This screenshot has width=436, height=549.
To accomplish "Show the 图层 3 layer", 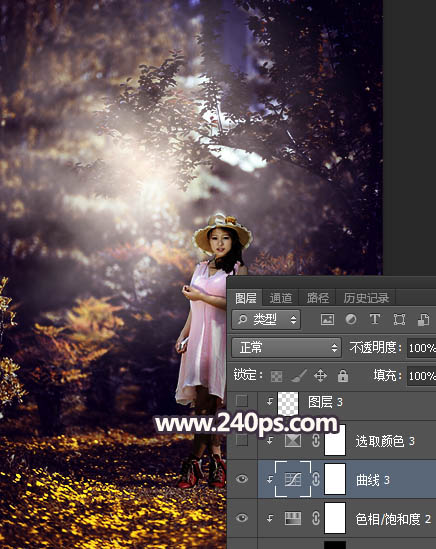I will coord(242,401).
